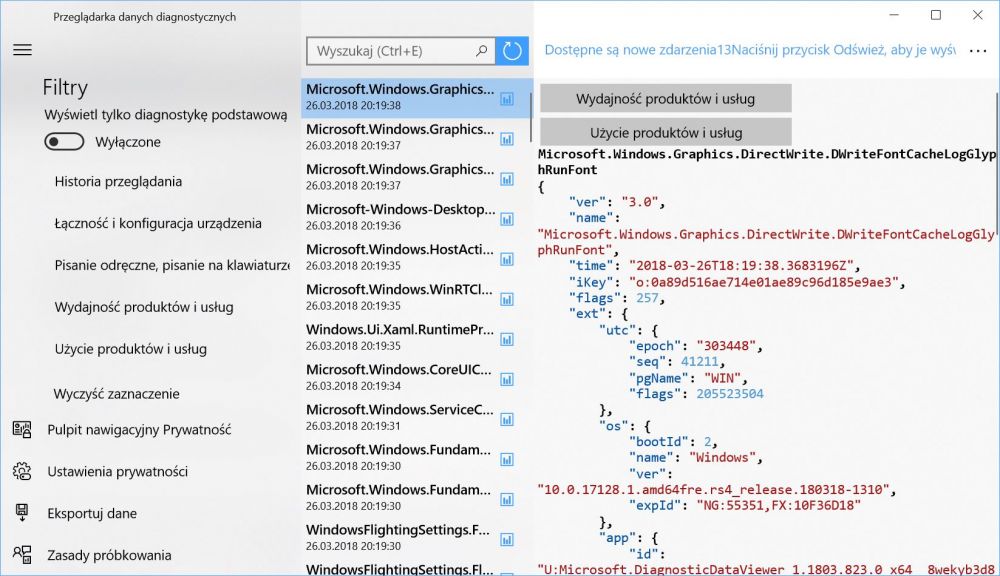Click the event list scrollbar
Viewport: 1000px width, 576px height.
click(530, 117)
